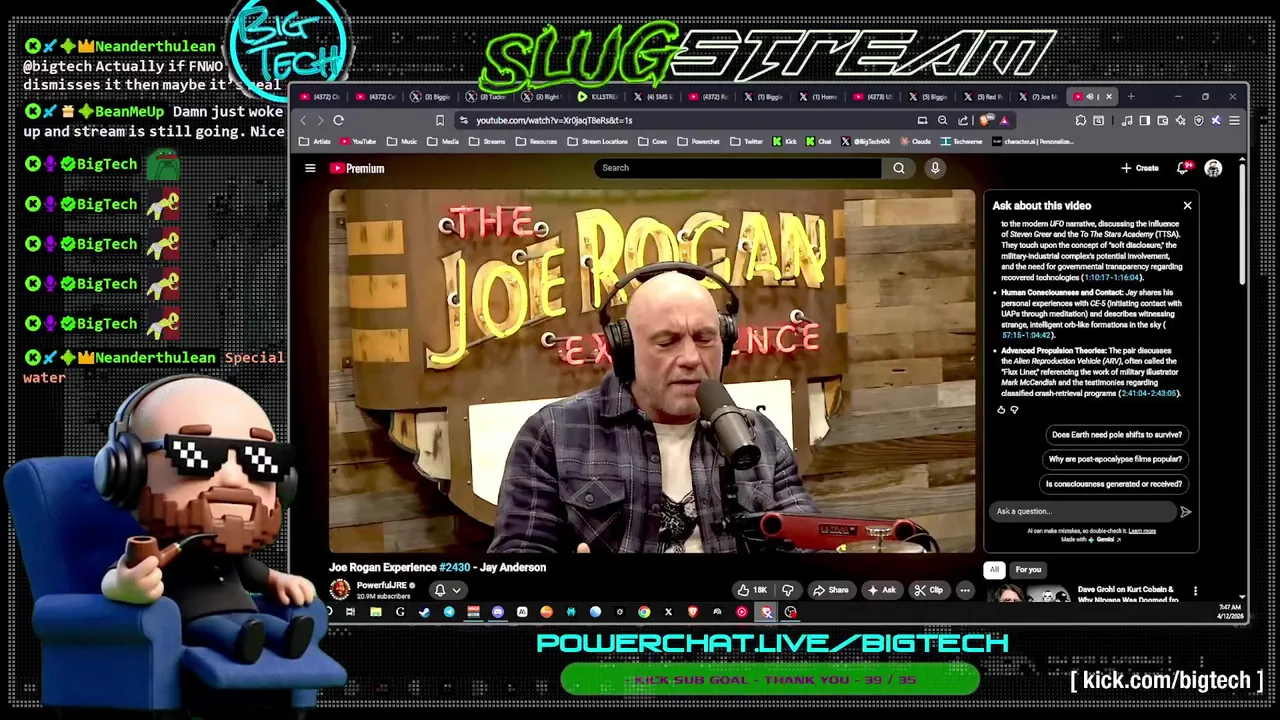Open File Explorer folder on taskbar
The image size is (1280, 720).
376,612
